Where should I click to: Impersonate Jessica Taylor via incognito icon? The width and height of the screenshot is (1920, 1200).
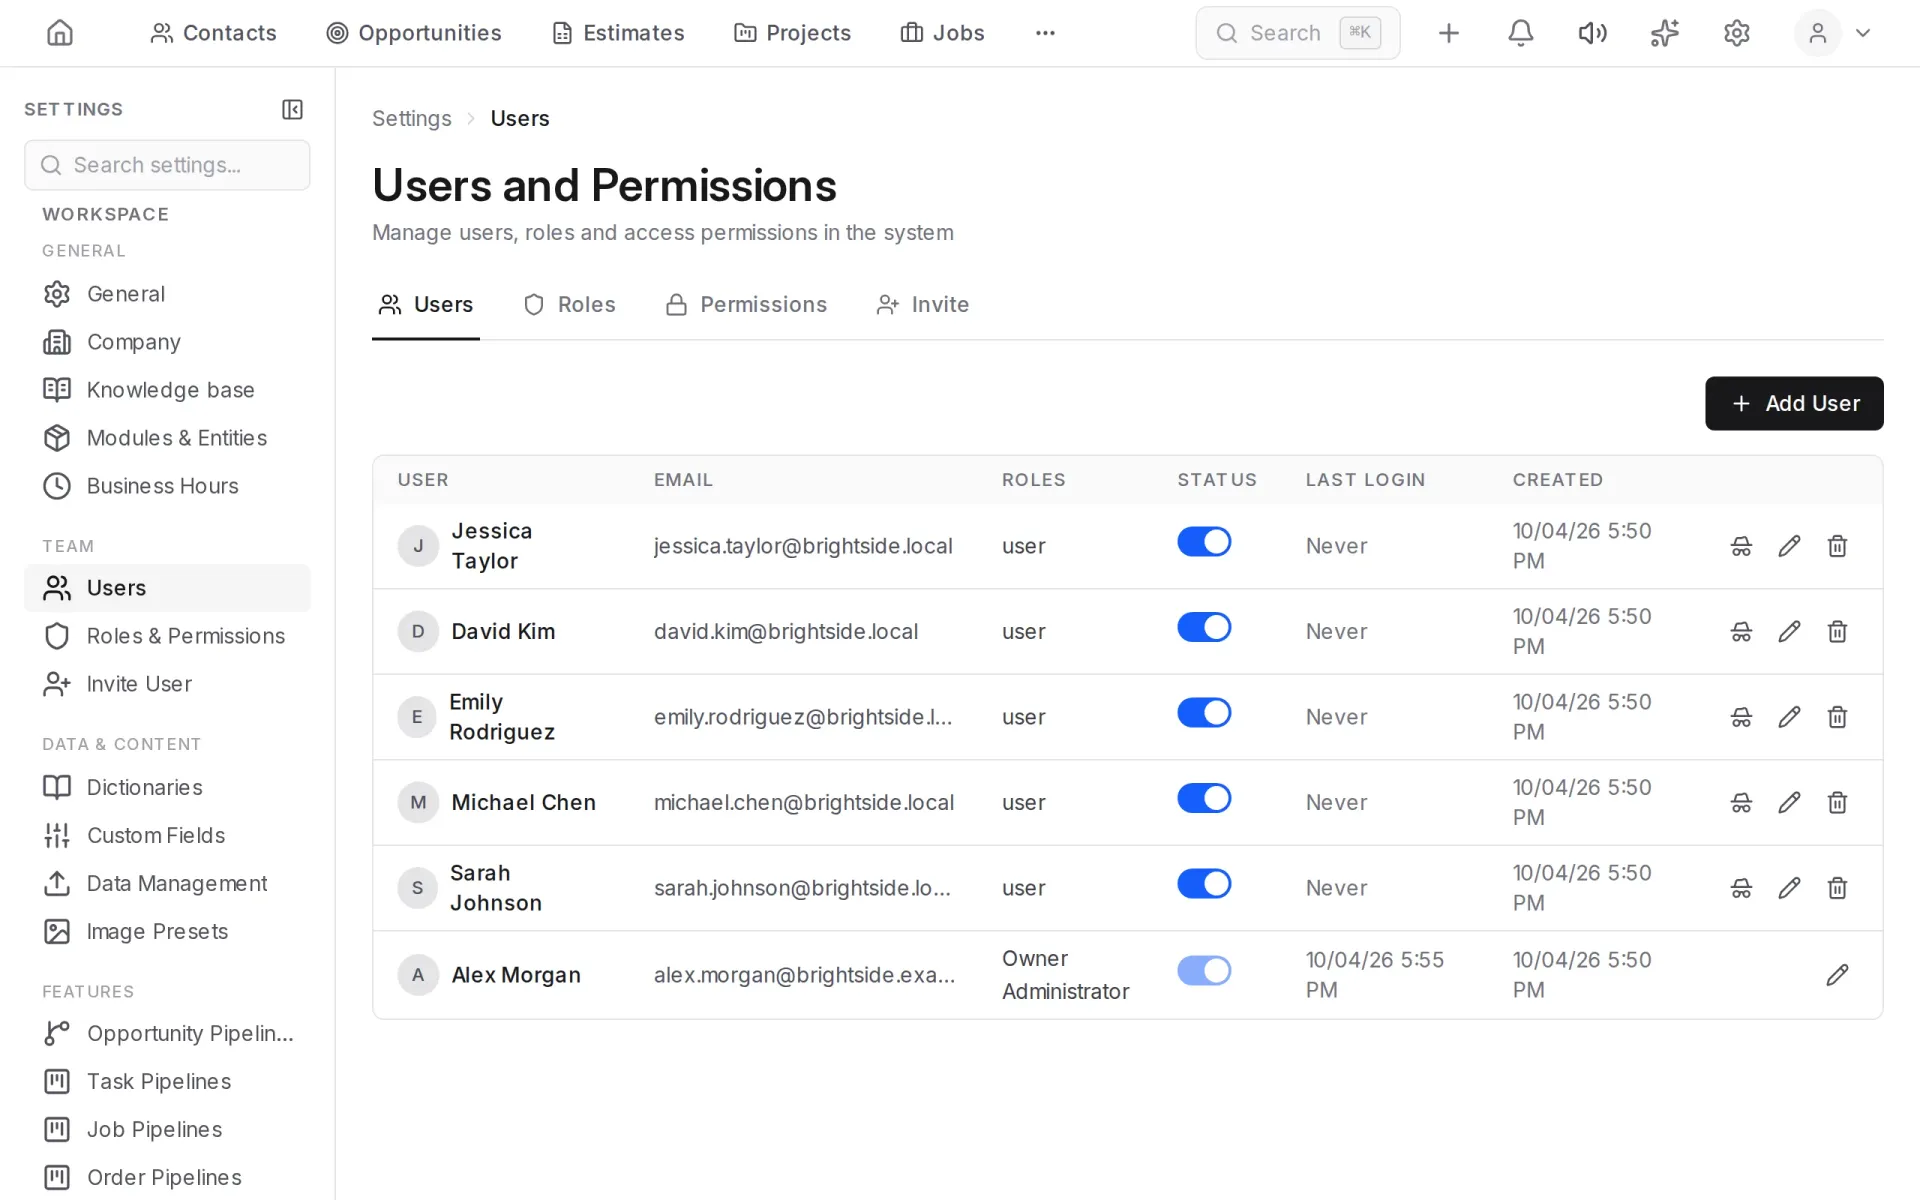point(1741,546)
